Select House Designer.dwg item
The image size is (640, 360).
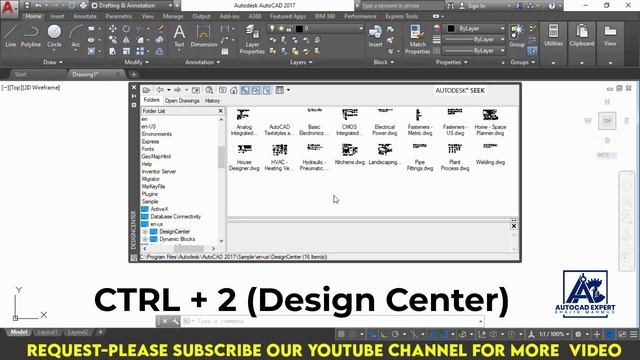coord(244,157)
